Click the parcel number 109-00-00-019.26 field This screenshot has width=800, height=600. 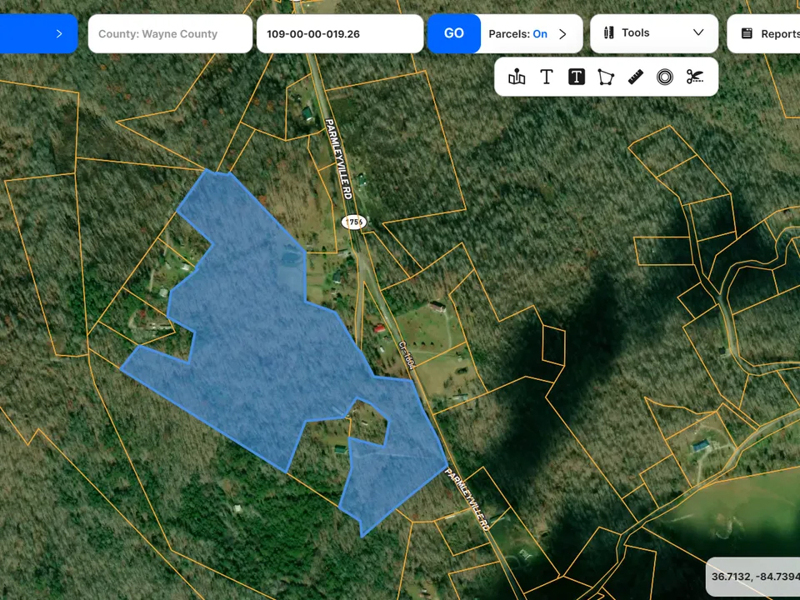tap(340, 34)
